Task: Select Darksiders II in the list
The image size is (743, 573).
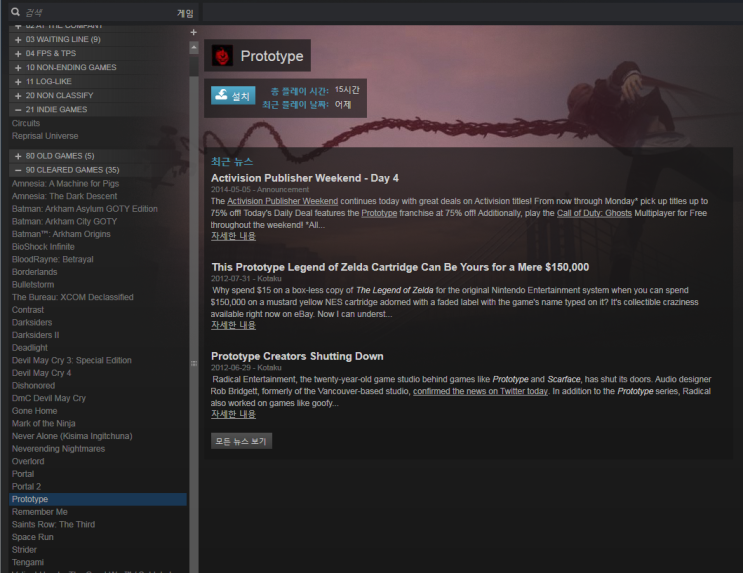Action: point(36,335)
